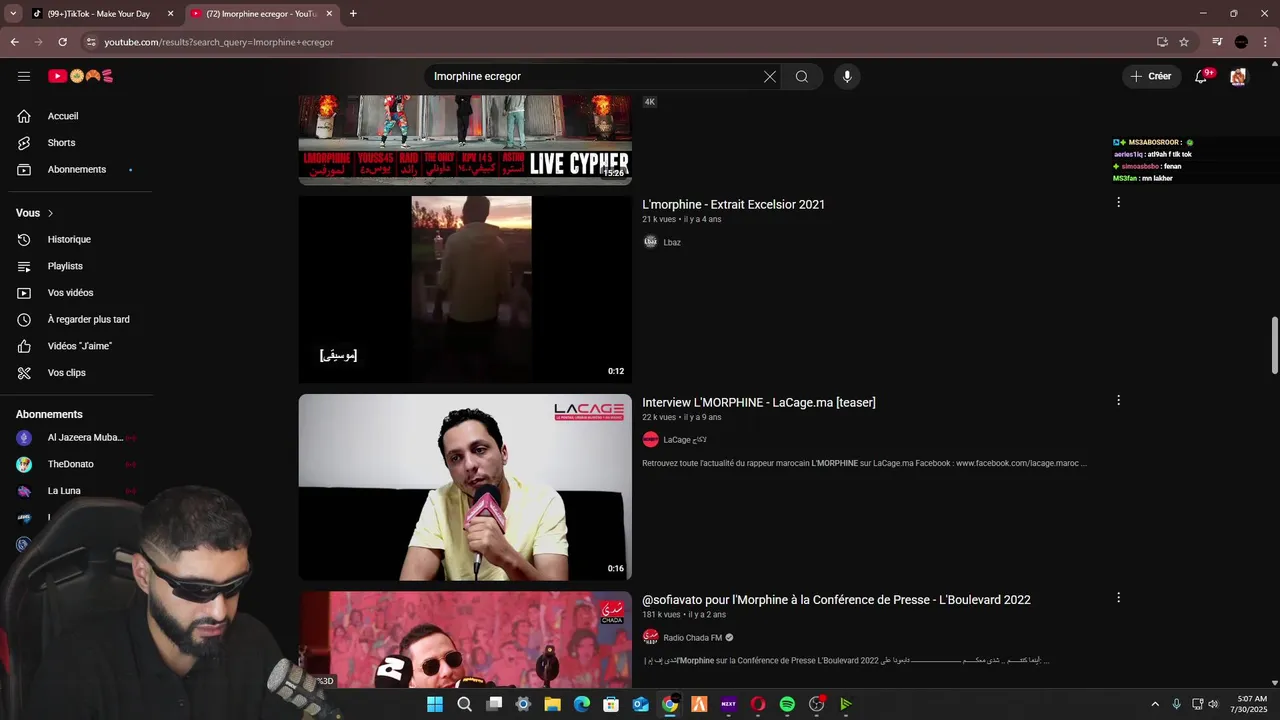Open Interview L'MORPHINE - LaCage.ma title

[x=759, y=403]
